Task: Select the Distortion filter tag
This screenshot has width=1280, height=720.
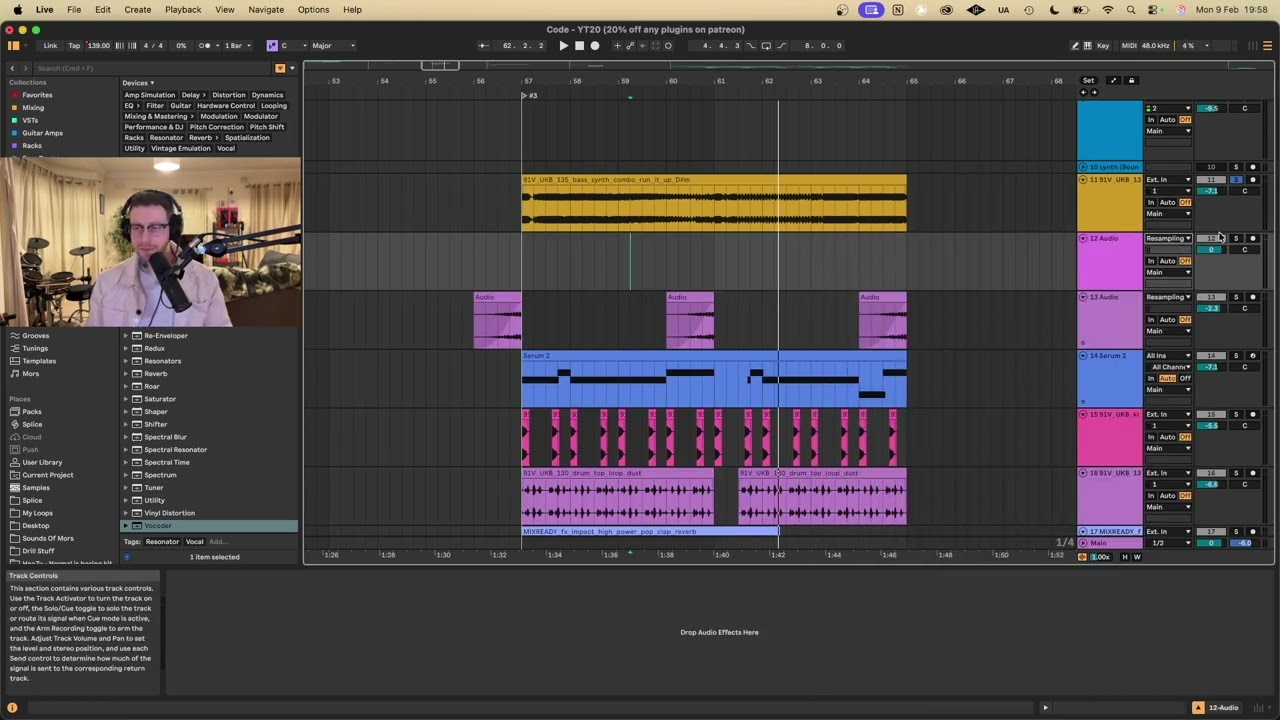Action: pos(229,95)
